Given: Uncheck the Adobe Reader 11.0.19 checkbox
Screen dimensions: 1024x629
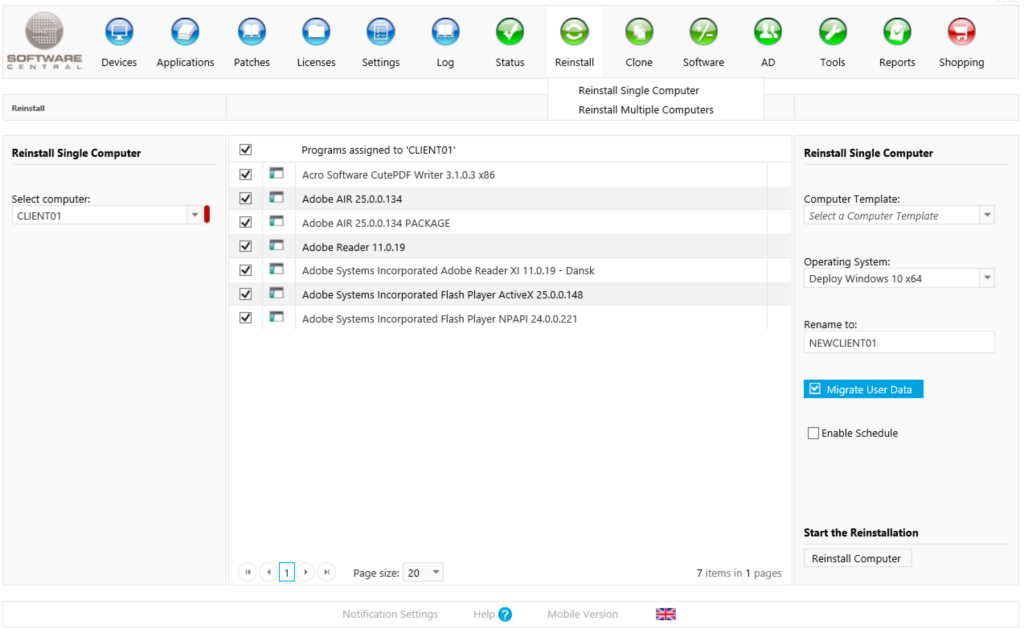Looking at the screenshot, I should pos(246,246).
